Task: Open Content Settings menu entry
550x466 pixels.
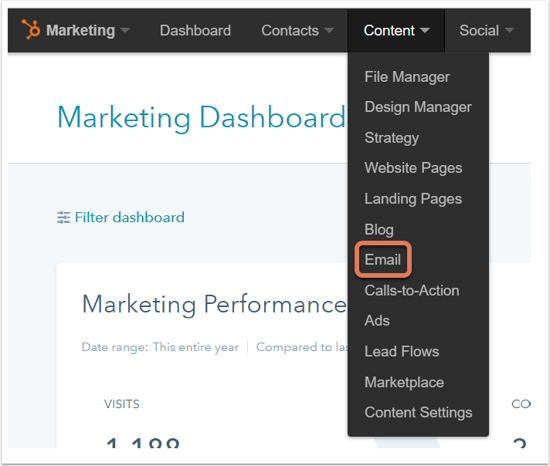Action: (x=418, y=412)
